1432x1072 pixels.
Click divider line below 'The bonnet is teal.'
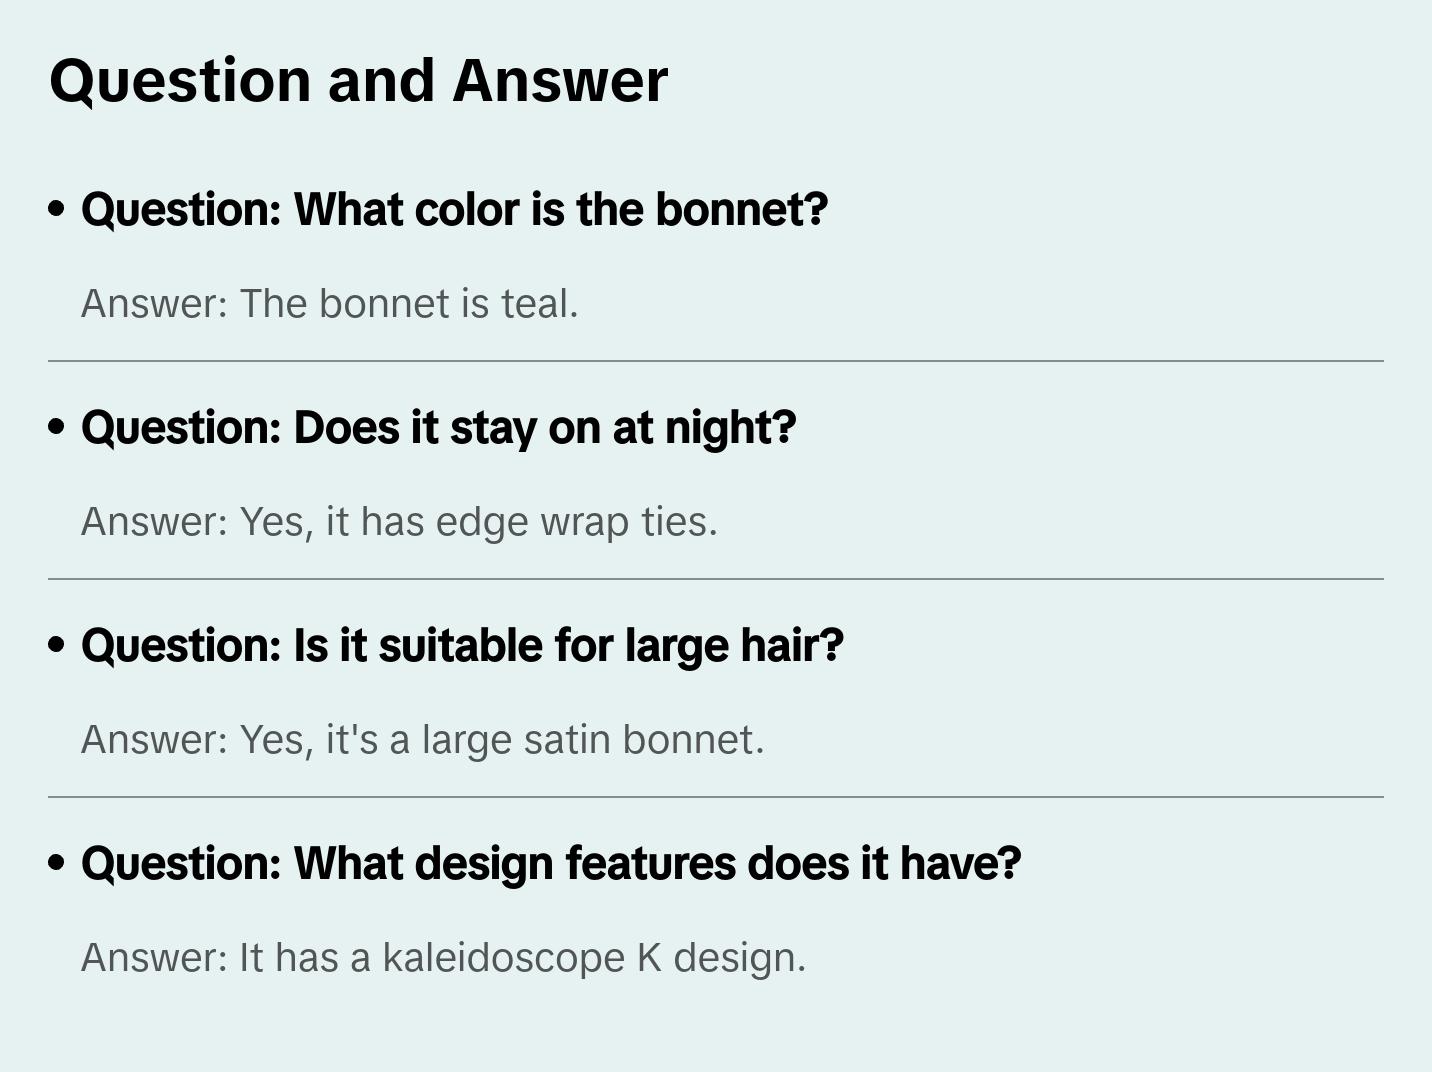[x=716, y=361]
